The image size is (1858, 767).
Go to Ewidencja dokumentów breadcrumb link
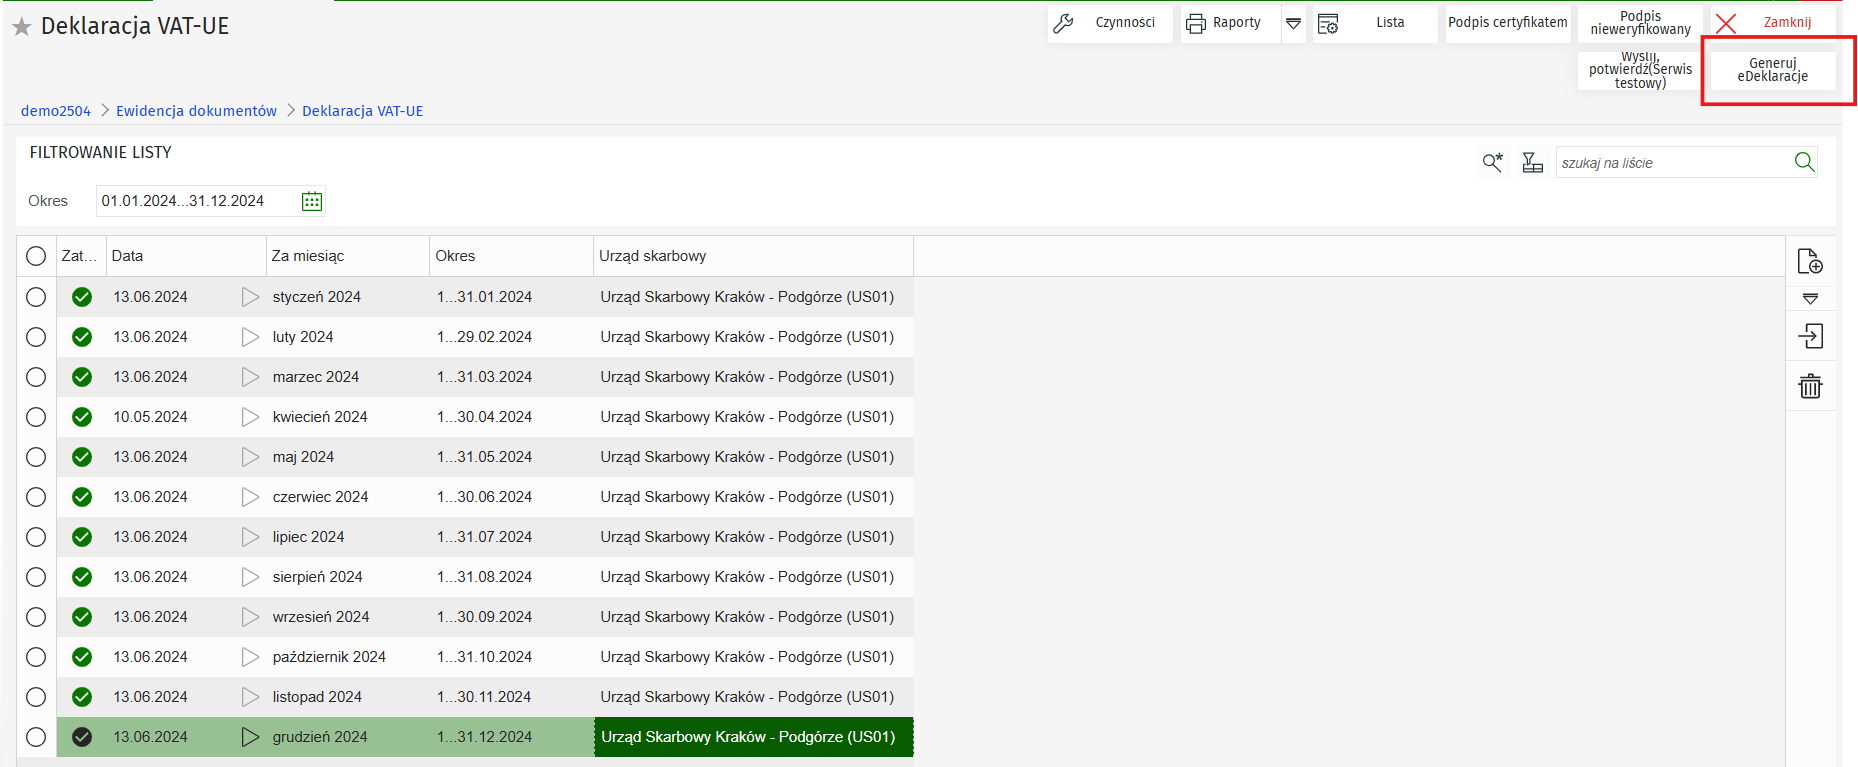click(x=196, y=111)
